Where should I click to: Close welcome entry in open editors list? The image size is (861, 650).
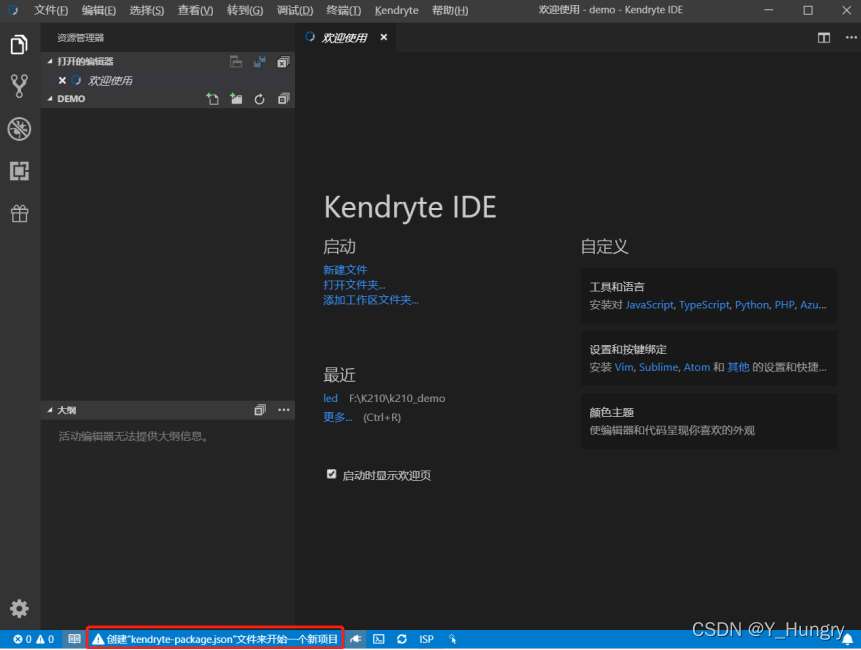pyautogui.click(x=62, y=81)
